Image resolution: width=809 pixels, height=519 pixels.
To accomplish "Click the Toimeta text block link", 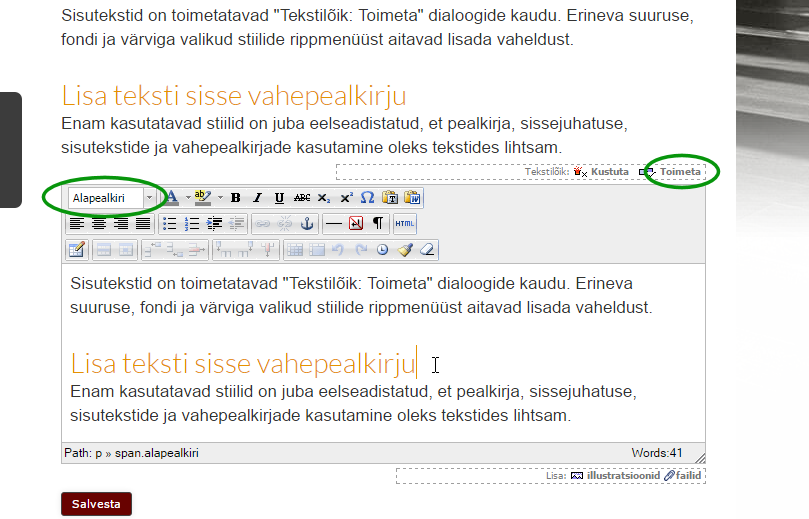I will pyautogui.click(x=679, y=172).
